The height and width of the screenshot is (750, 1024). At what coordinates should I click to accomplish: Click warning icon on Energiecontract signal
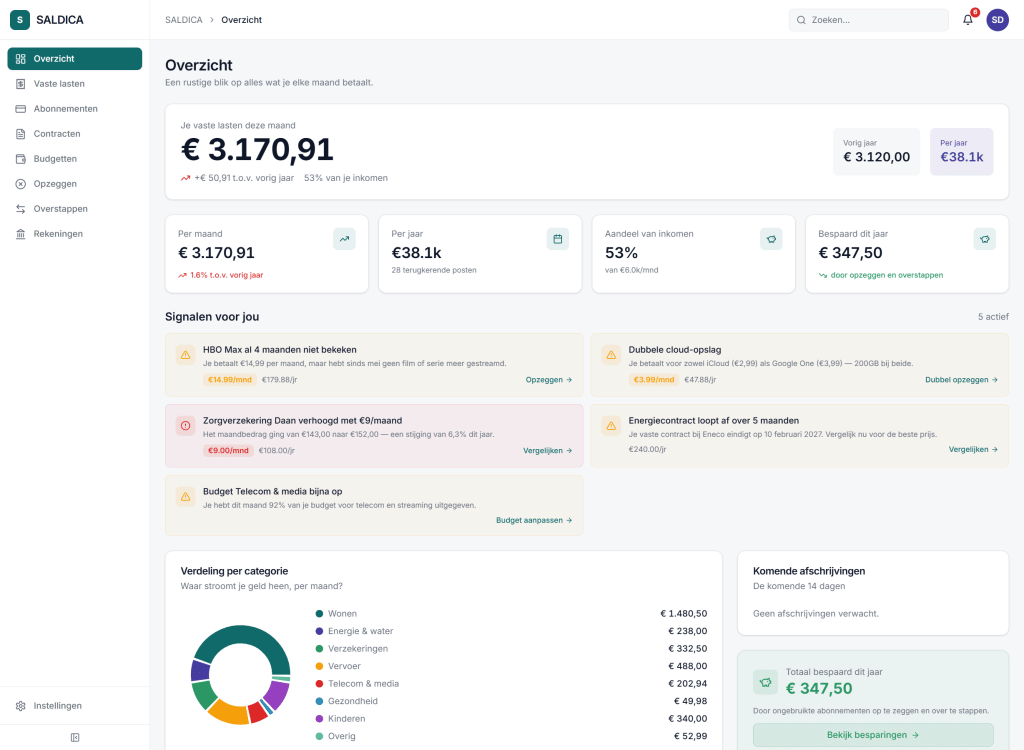611,425
